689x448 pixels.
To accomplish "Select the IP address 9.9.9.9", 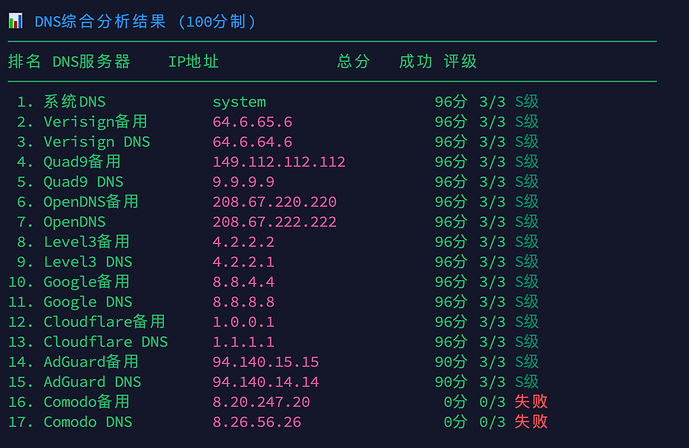I will [x=244, y=182].
